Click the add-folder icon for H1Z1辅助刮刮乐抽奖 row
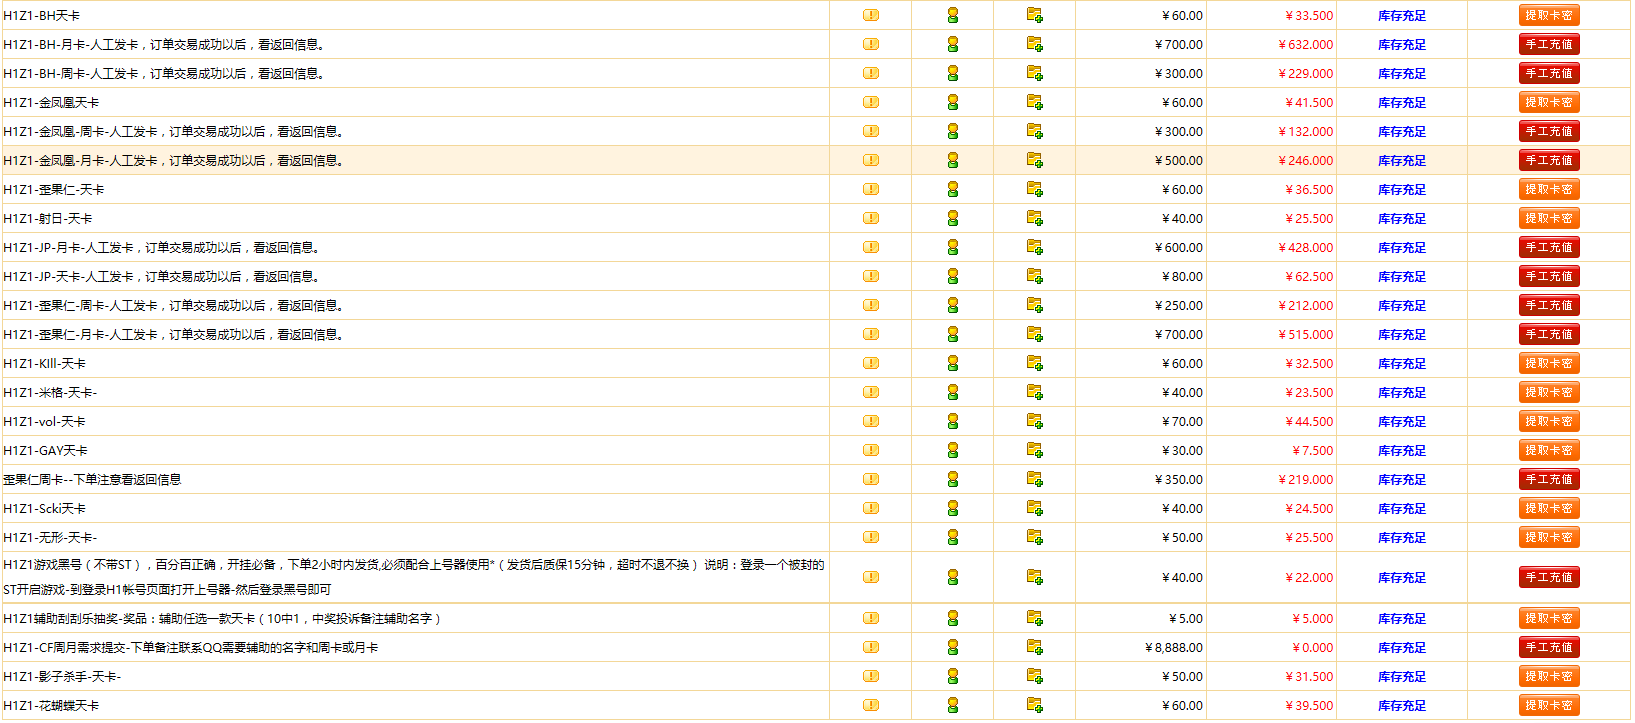Screen dimensions: 1635x723 click(1035, 618)
